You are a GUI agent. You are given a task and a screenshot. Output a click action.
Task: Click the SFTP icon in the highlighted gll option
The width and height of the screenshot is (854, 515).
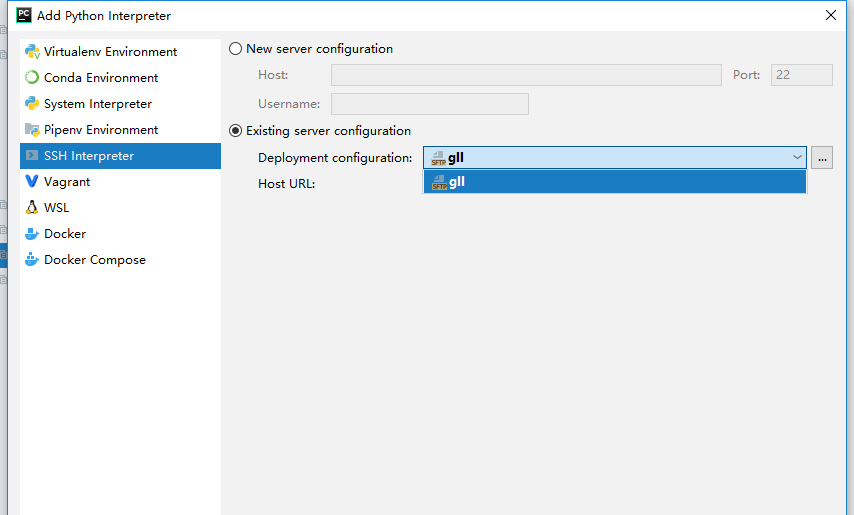coord(439,182)
